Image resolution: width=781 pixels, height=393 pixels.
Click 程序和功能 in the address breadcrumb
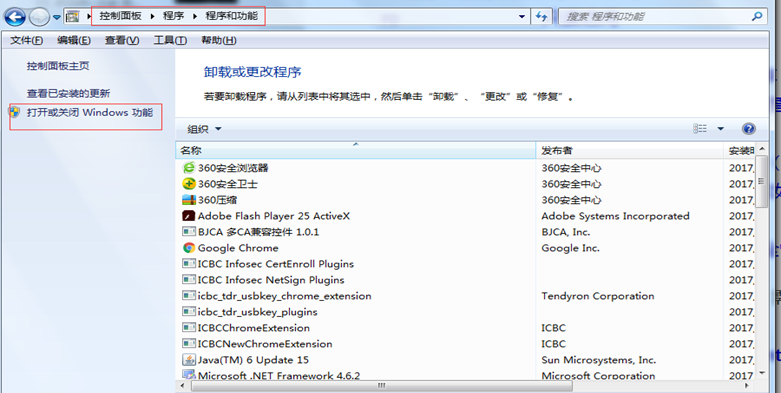coord(232,16)
